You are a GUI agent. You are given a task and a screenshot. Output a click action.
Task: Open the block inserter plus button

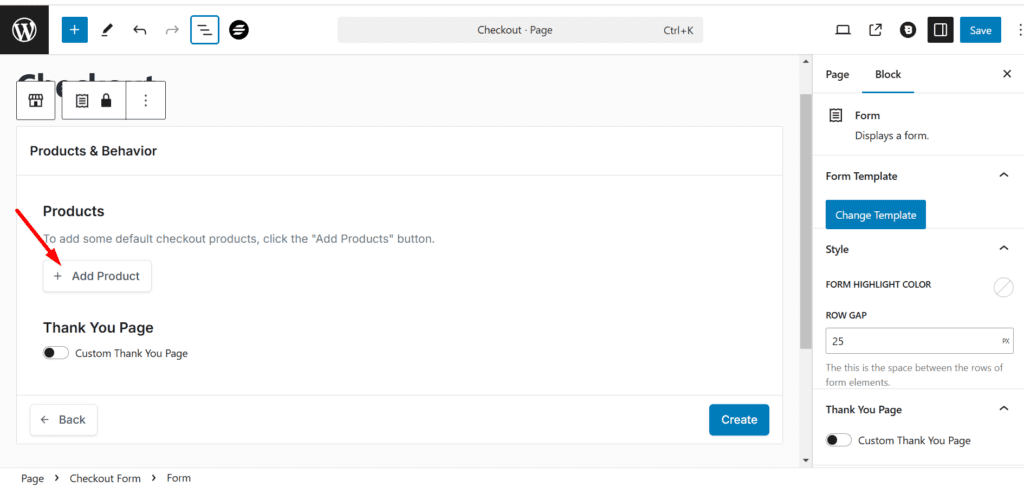tap(75, 30)
